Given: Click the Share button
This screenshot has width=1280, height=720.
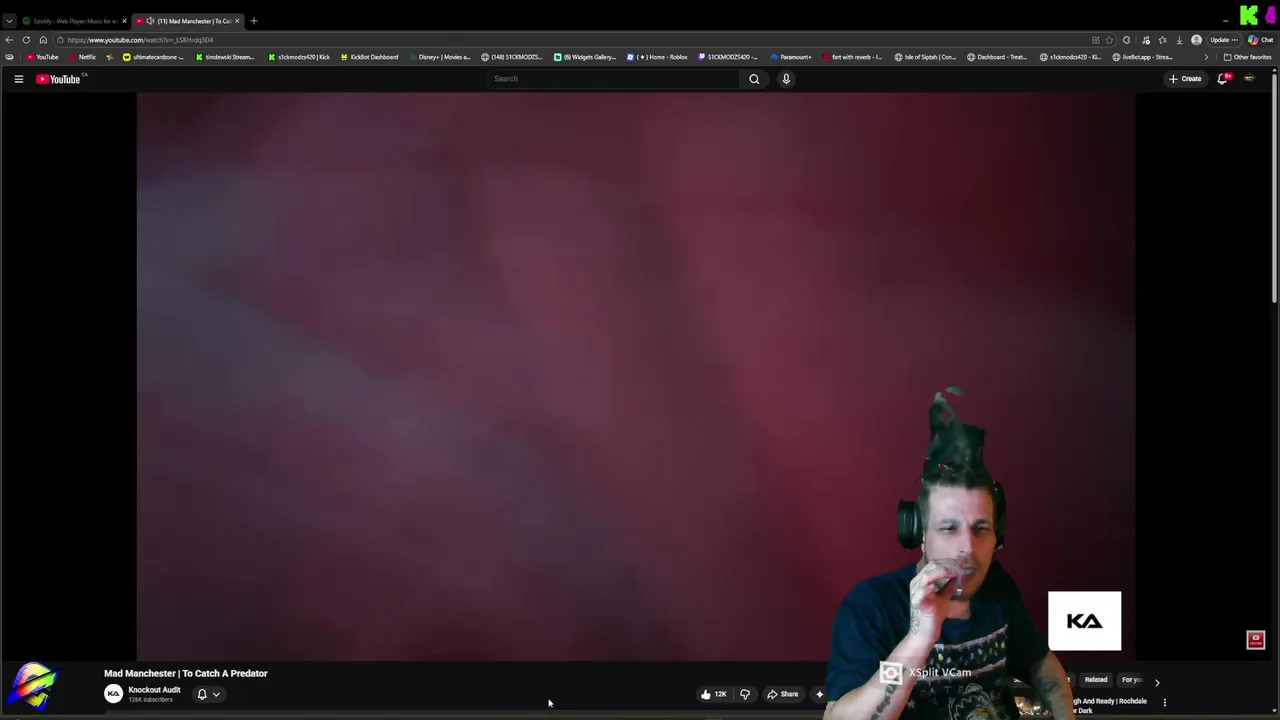Looking at the screenshot, I should pyautogui.click(x=782, y=694).
